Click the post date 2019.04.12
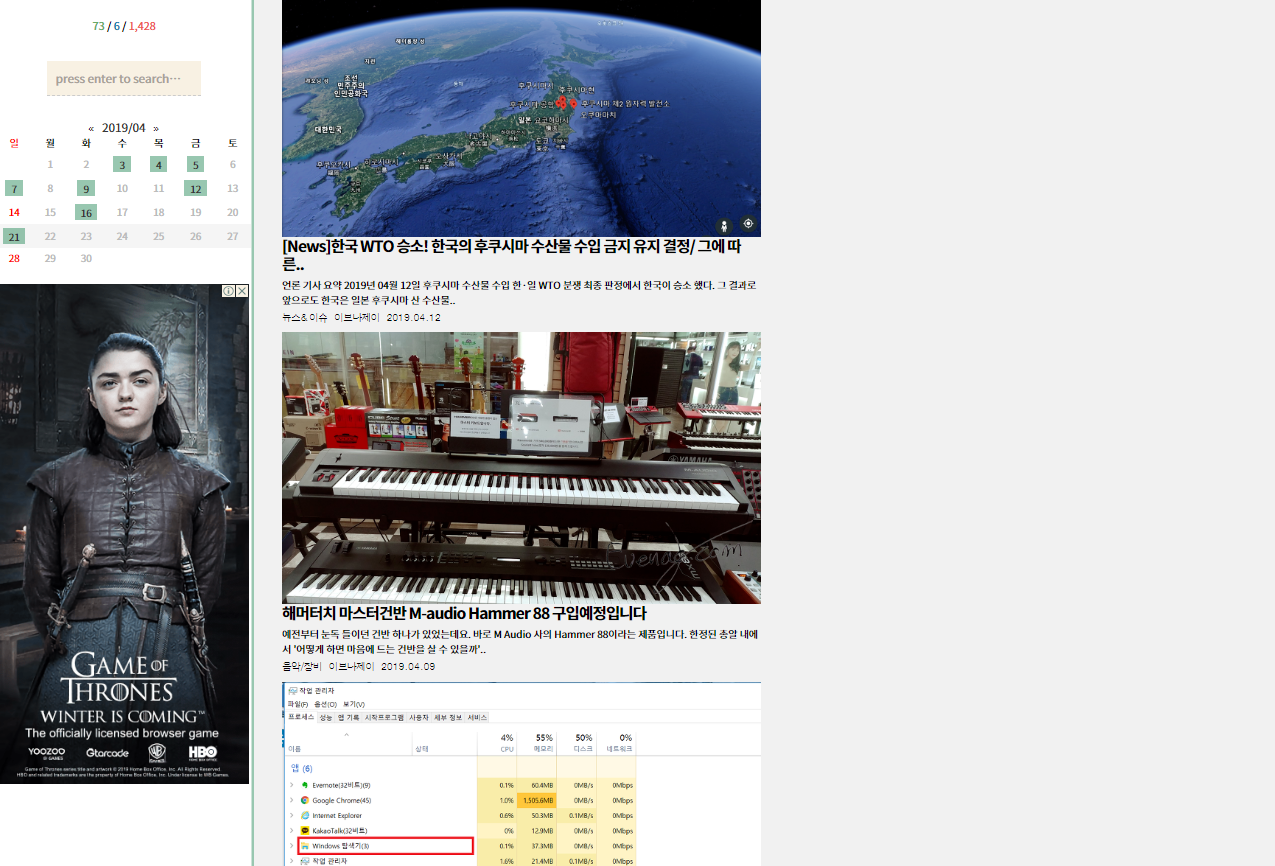Screen dimensions: 1275x866 [x=413, y=318]
